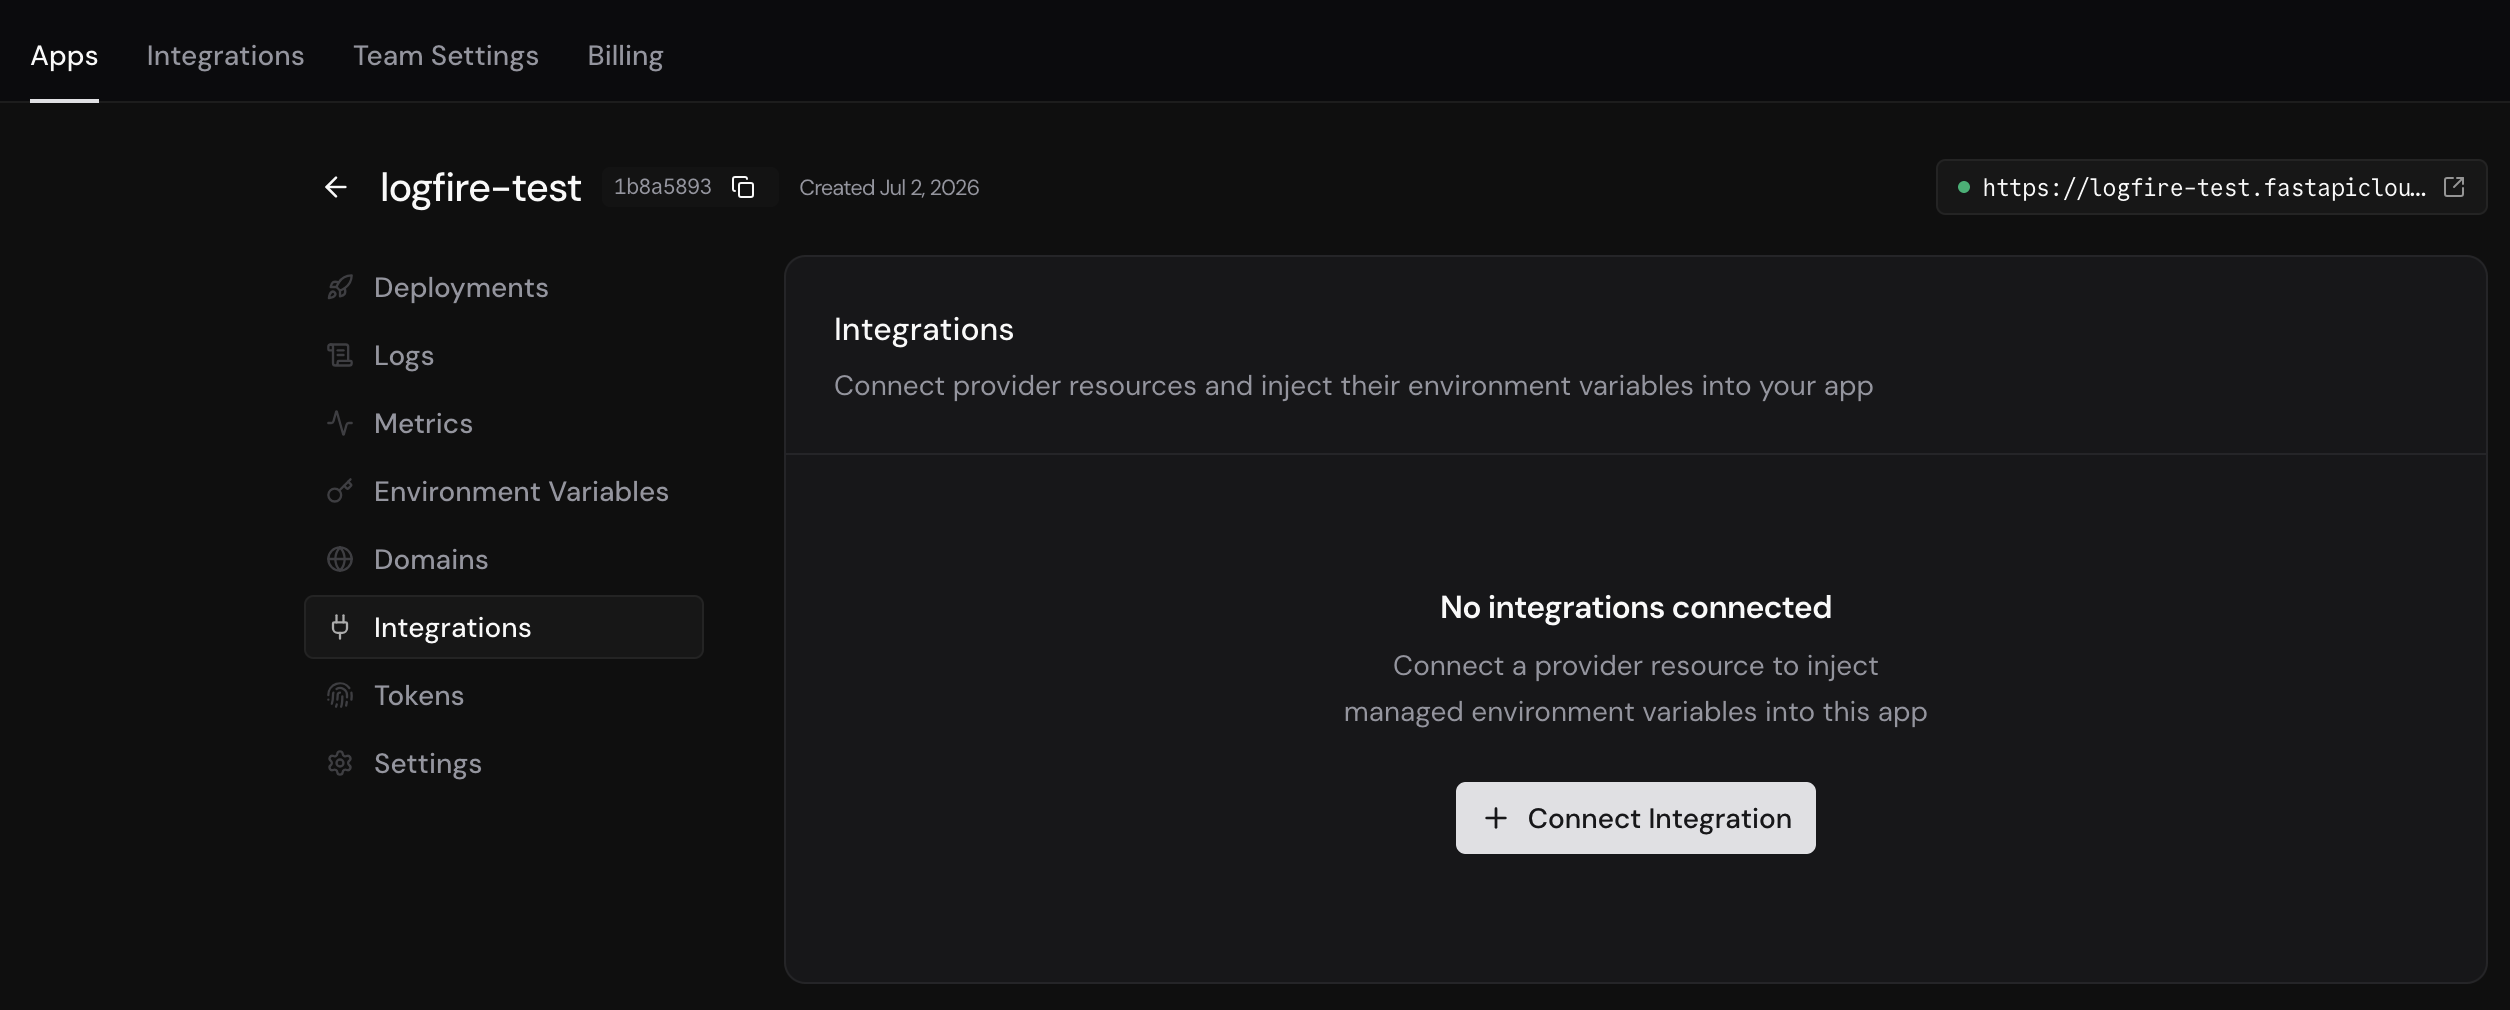Go back using the left arrow icon
This screenshot has height=1010, width=2510.
coord(336,187)
